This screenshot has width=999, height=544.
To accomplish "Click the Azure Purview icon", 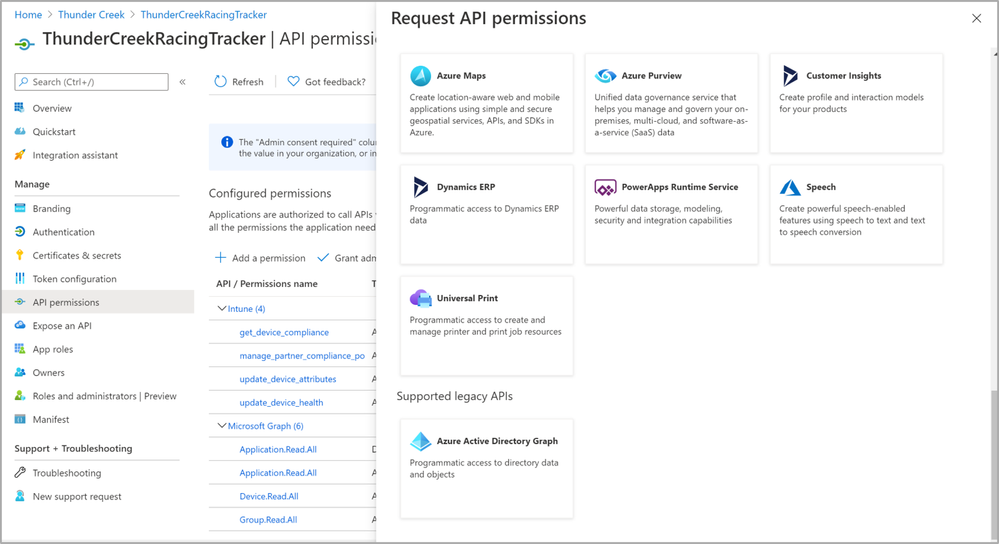I will (605, 76).
